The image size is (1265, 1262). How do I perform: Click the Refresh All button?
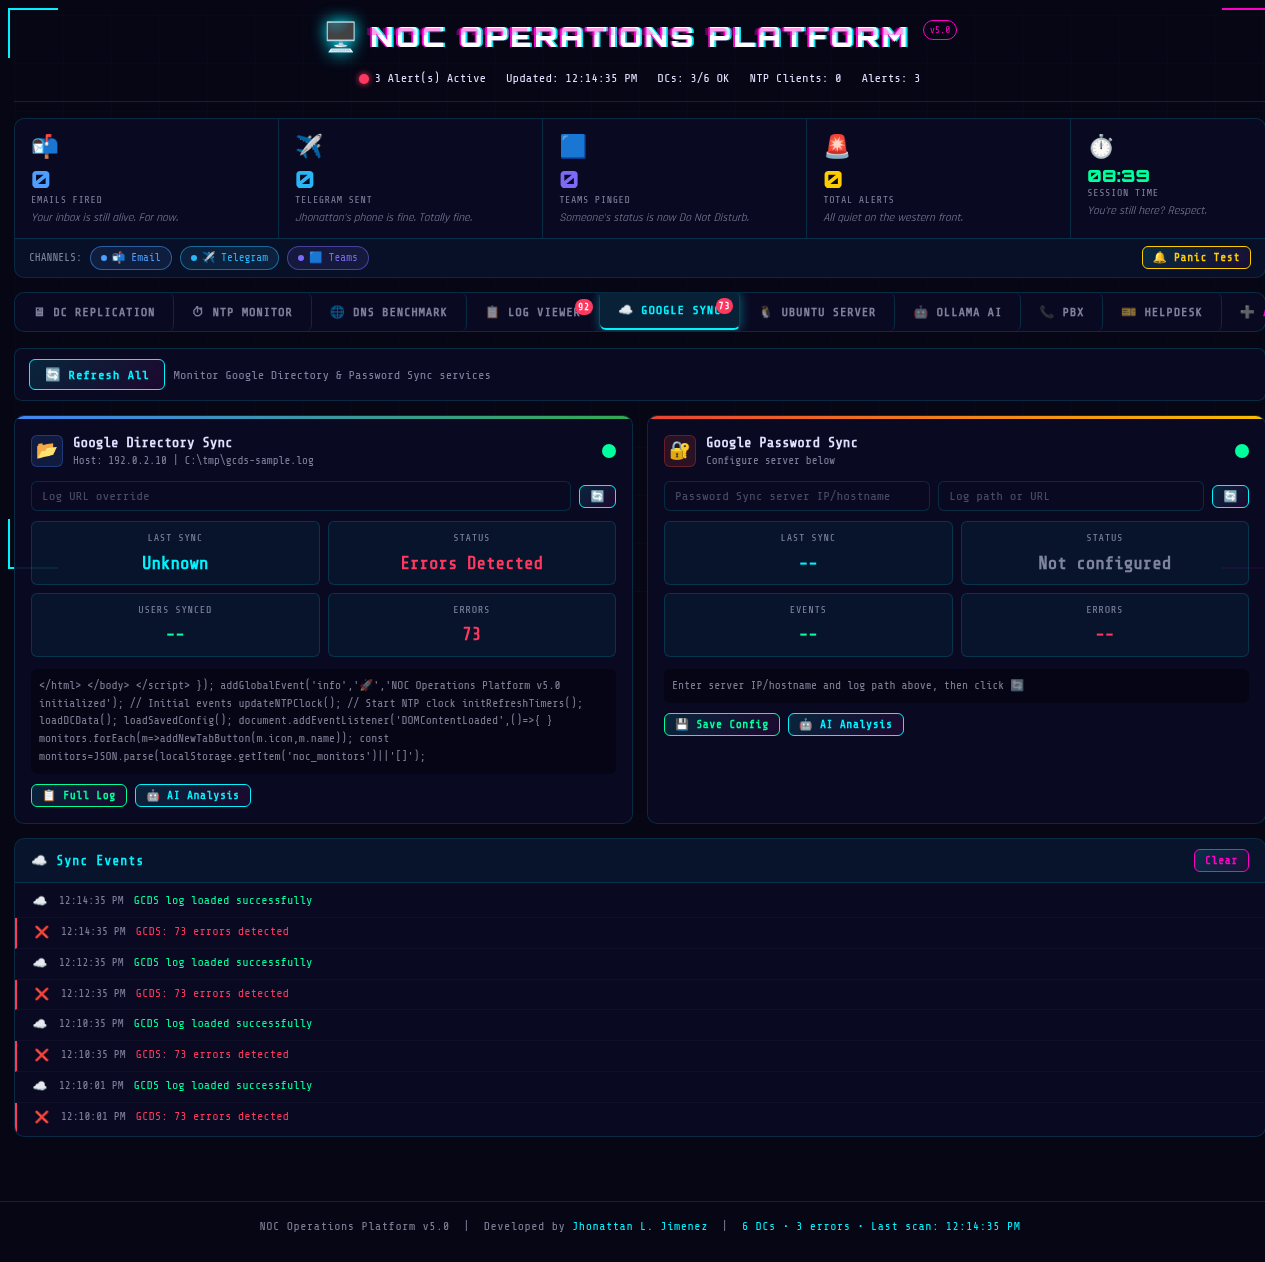[x=97, y=375]
